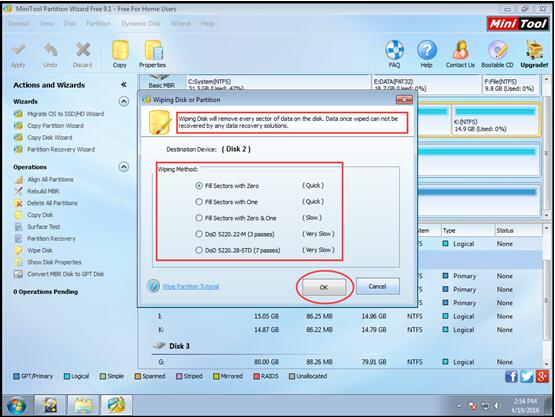Open the Help question mark icon
Viewport: 555px width, 417px height.
427,55
